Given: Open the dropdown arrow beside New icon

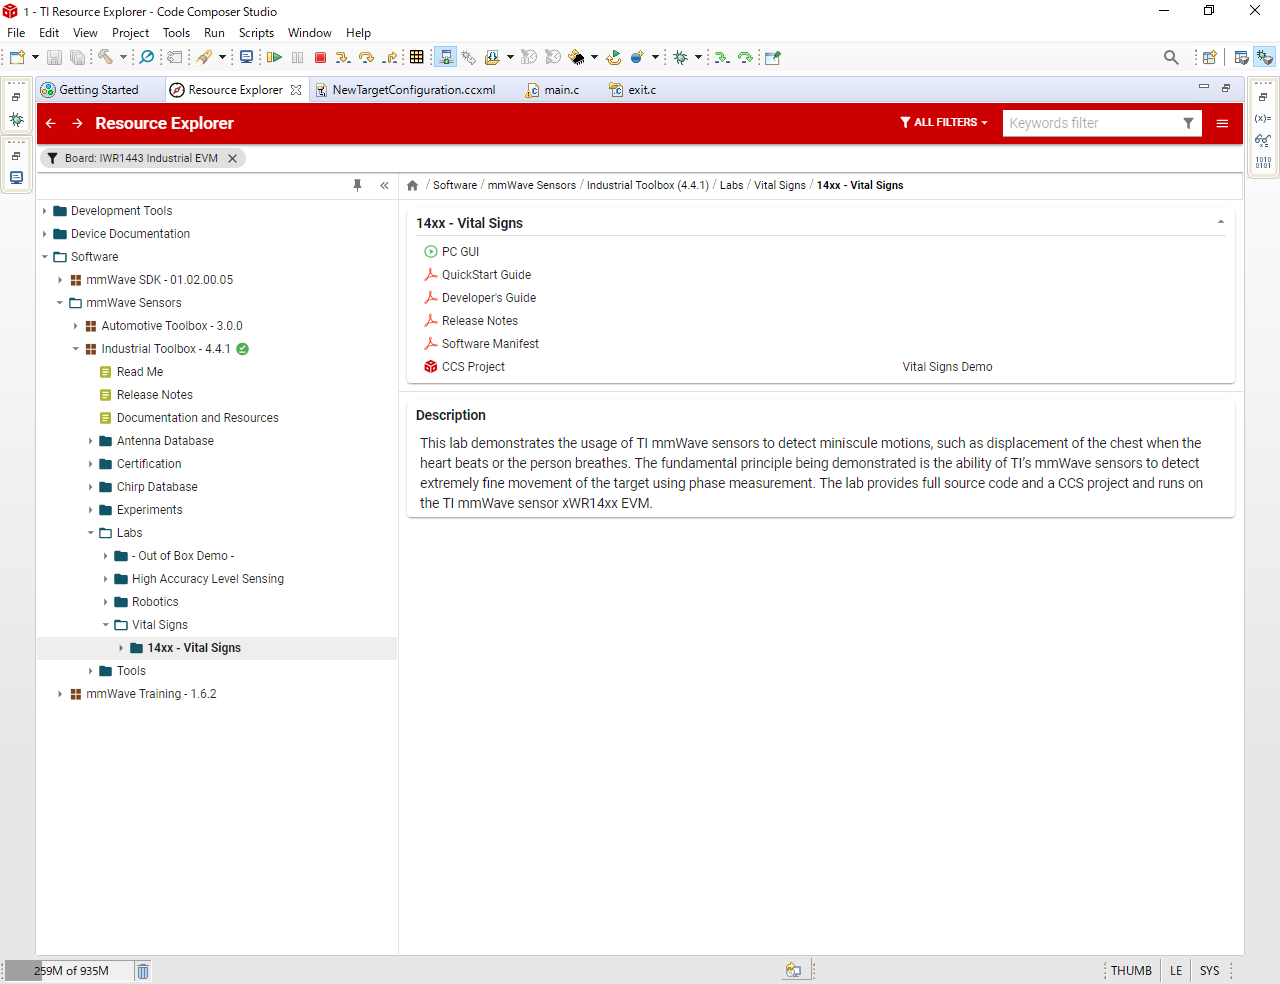Looking at the screenshot, I should (35, 57).
